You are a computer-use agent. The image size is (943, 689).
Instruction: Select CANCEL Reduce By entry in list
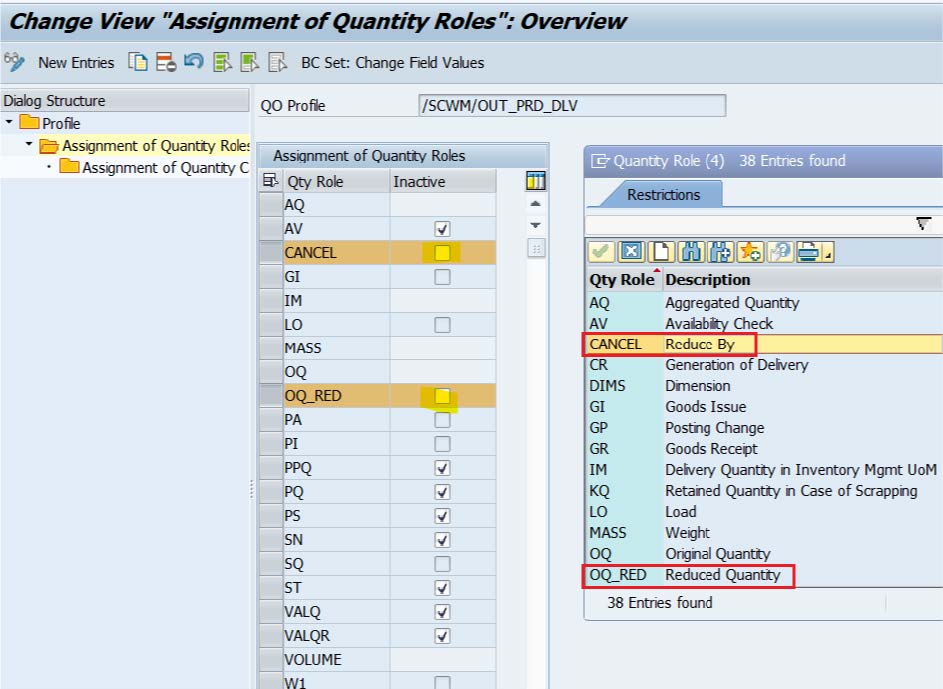(700, 344)
